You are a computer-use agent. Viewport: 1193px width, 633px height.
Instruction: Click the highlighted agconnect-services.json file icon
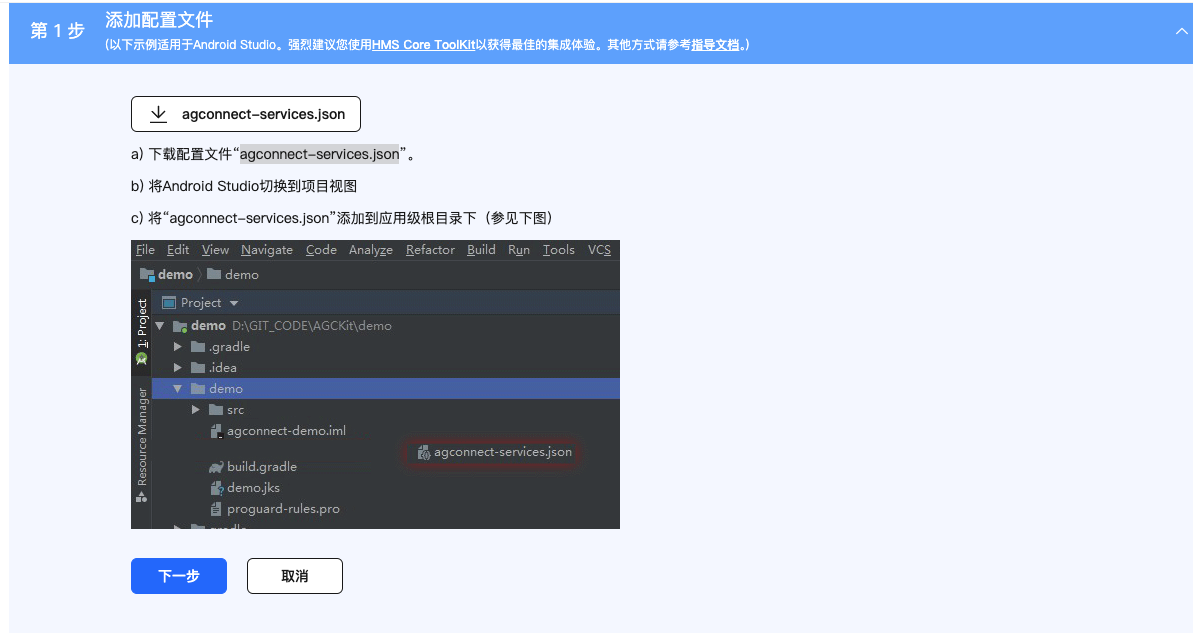(424, 453)
